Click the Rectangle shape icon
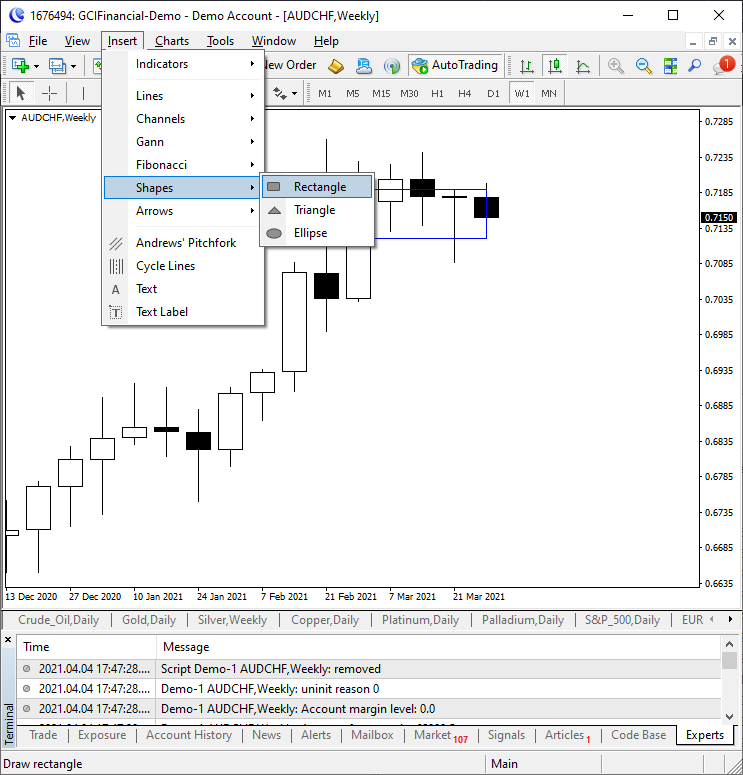This screenshot has height=775, width=743. click(x=273, y=187)
